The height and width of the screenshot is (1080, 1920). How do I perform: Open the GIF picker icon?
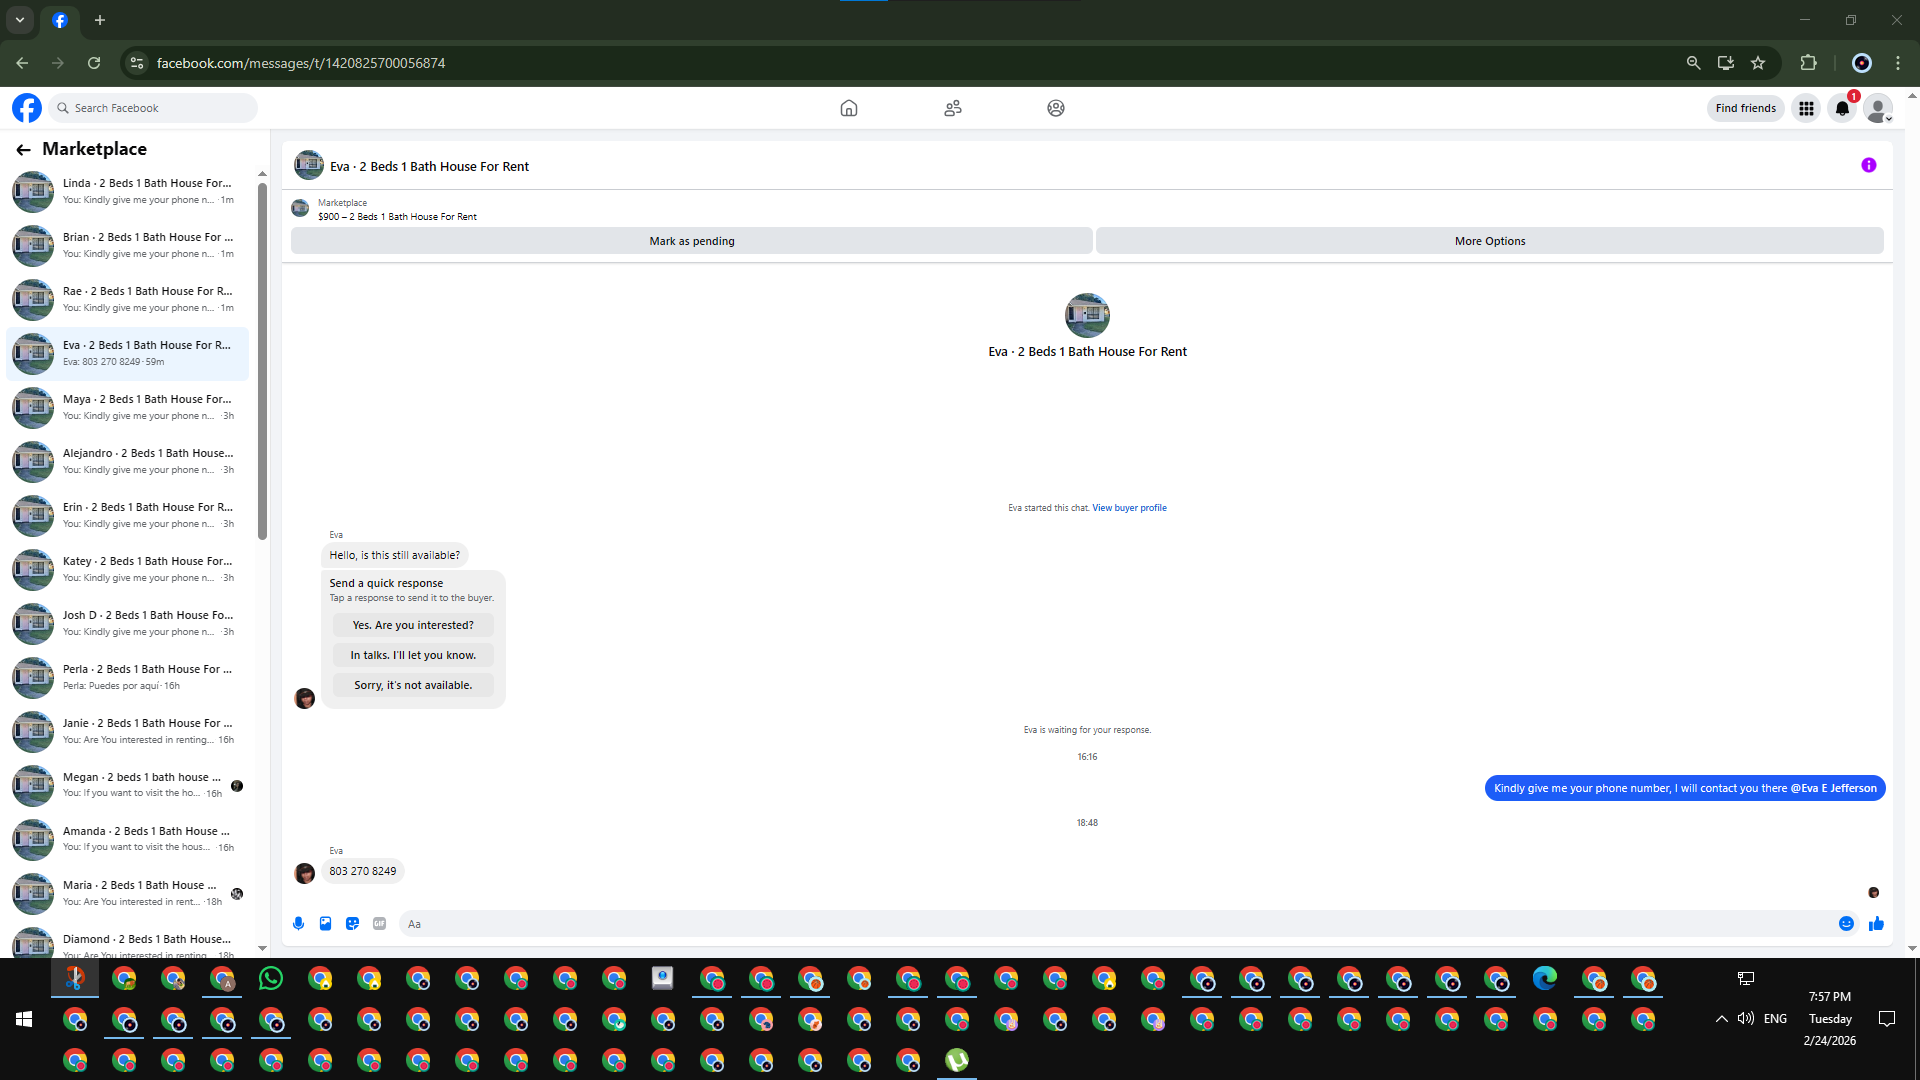click(x=379, y=924)
